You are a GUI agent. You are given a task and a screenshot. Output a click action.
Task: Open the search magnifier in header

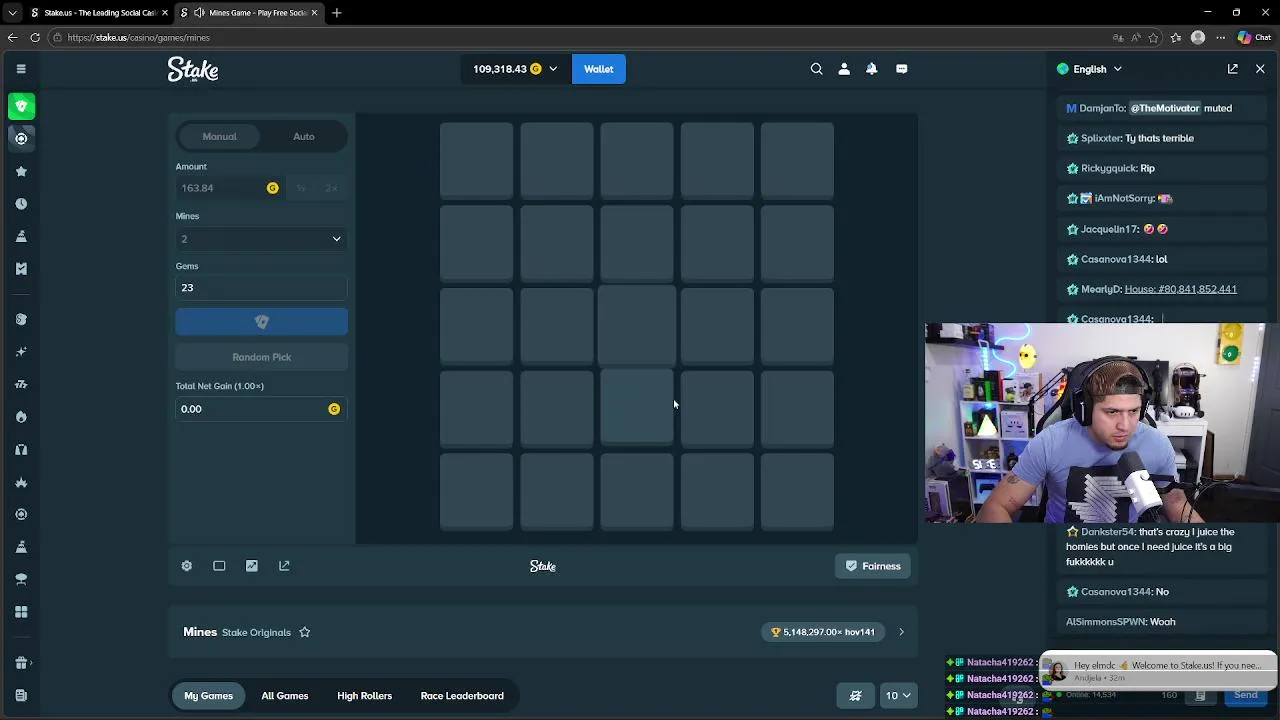coord(816,69)
